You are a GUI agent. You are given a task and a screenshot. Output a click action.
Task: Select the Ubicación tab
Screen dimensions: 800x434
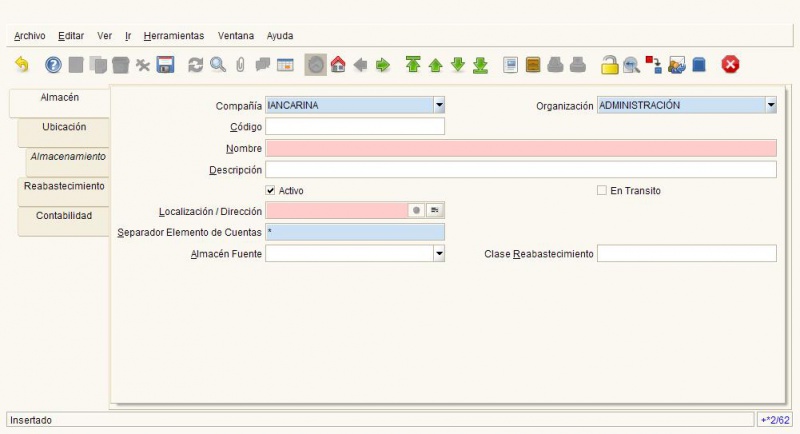pos(64,128)
